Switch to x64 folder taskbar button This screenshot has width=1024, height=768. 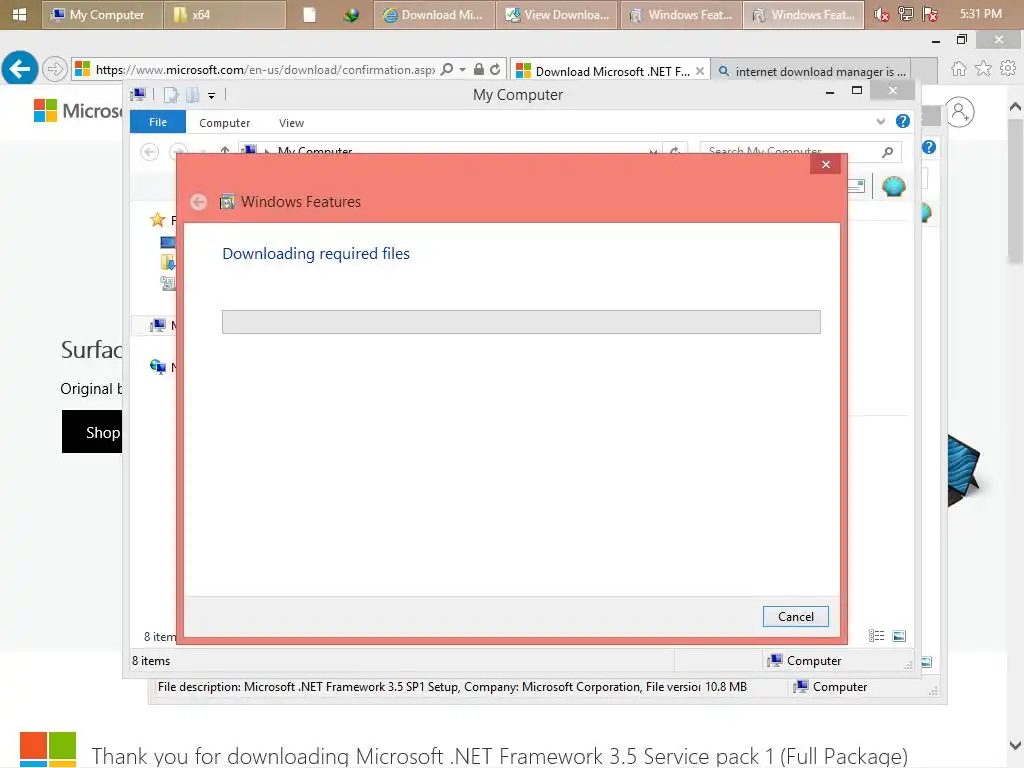click(225, 14)
